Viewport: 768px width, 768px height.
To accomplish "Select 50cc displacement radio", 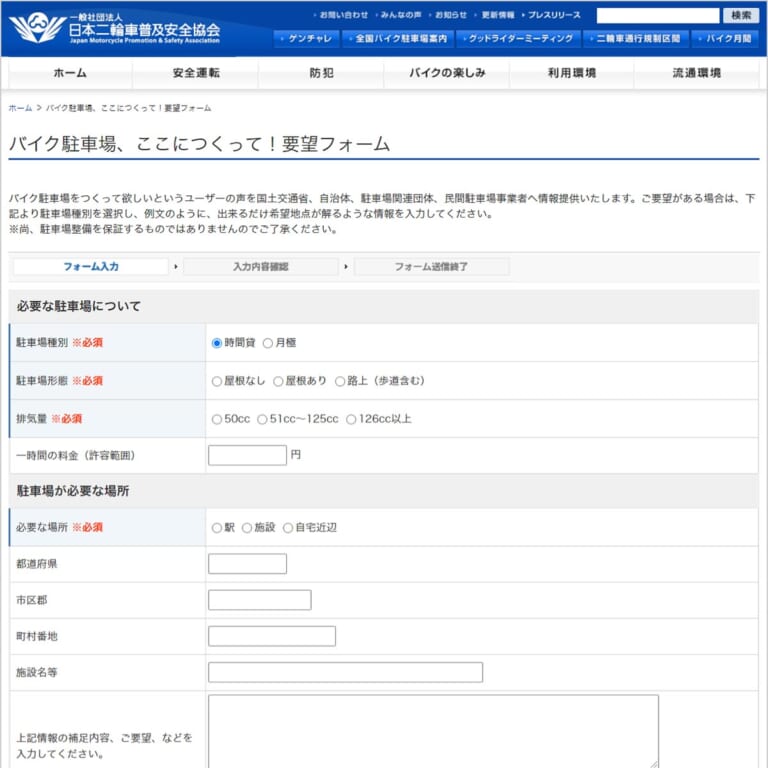I will pyautogui.click(x=216, y=420).
